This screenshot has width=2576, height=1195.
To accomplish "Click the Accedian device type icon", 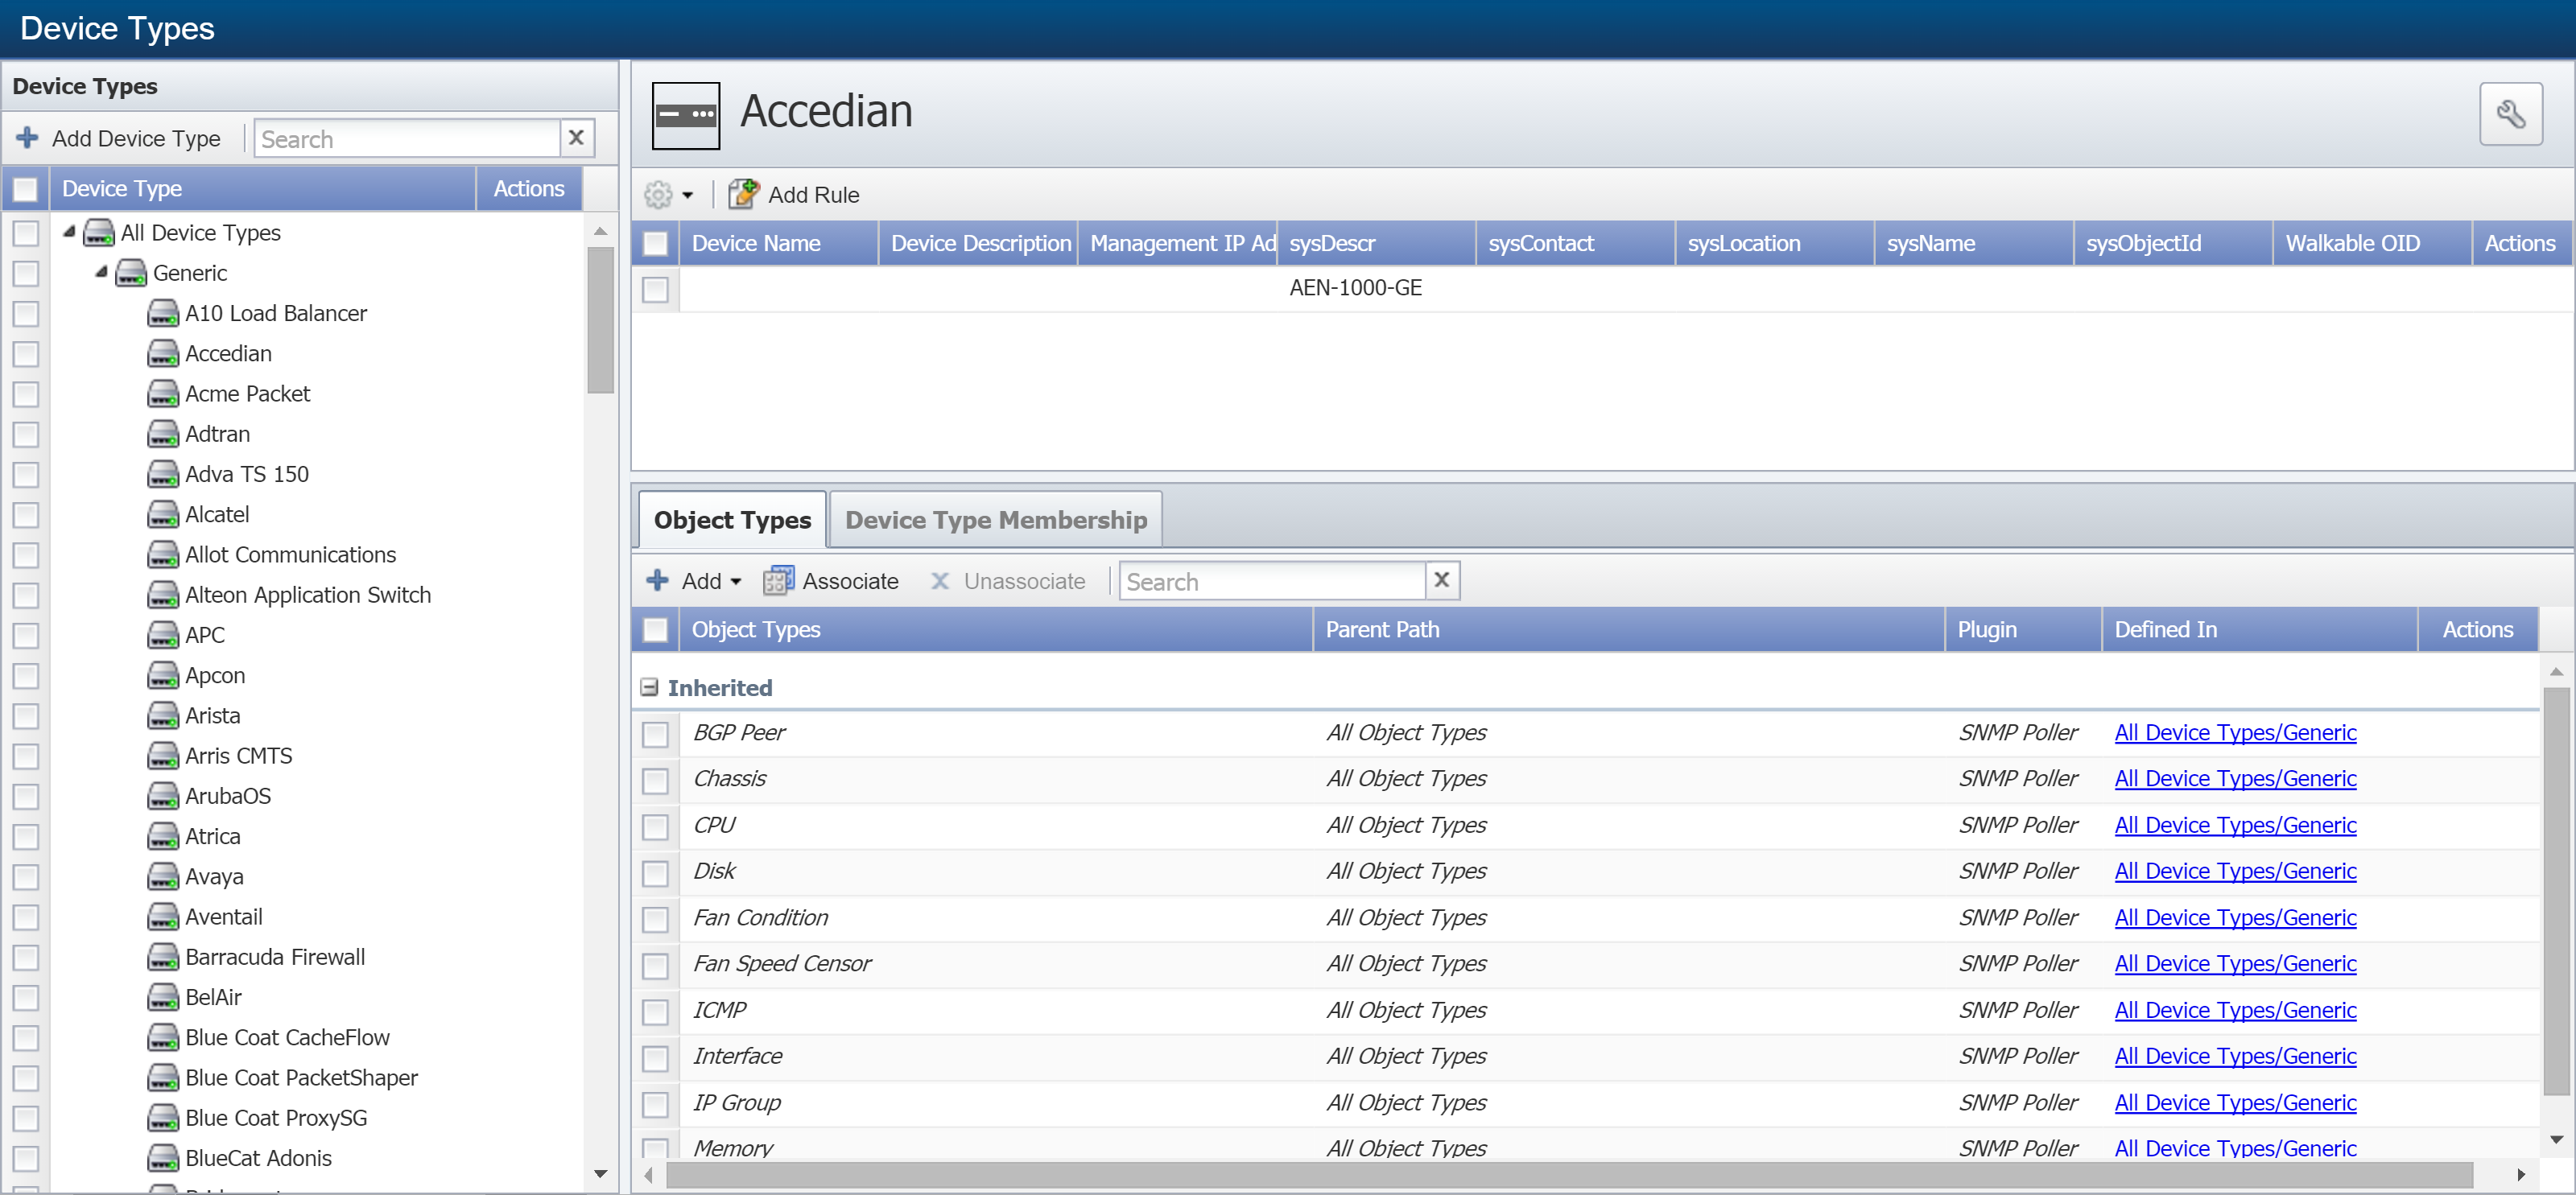I will pos(159,353).
